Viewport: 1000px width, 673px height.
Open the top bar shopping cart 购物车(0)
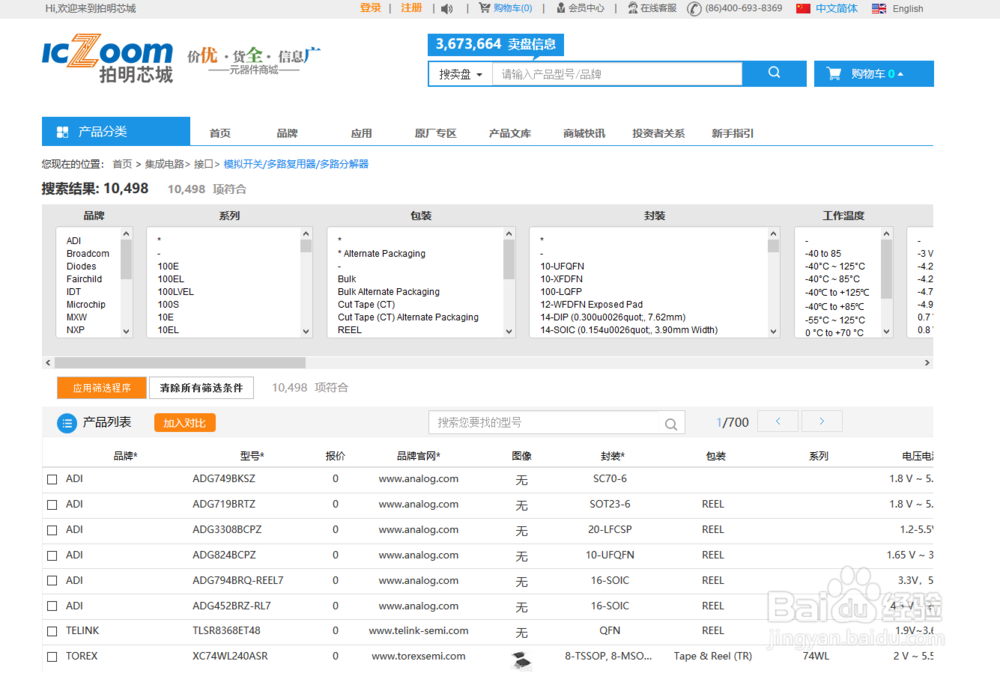(x=506, y=8)
